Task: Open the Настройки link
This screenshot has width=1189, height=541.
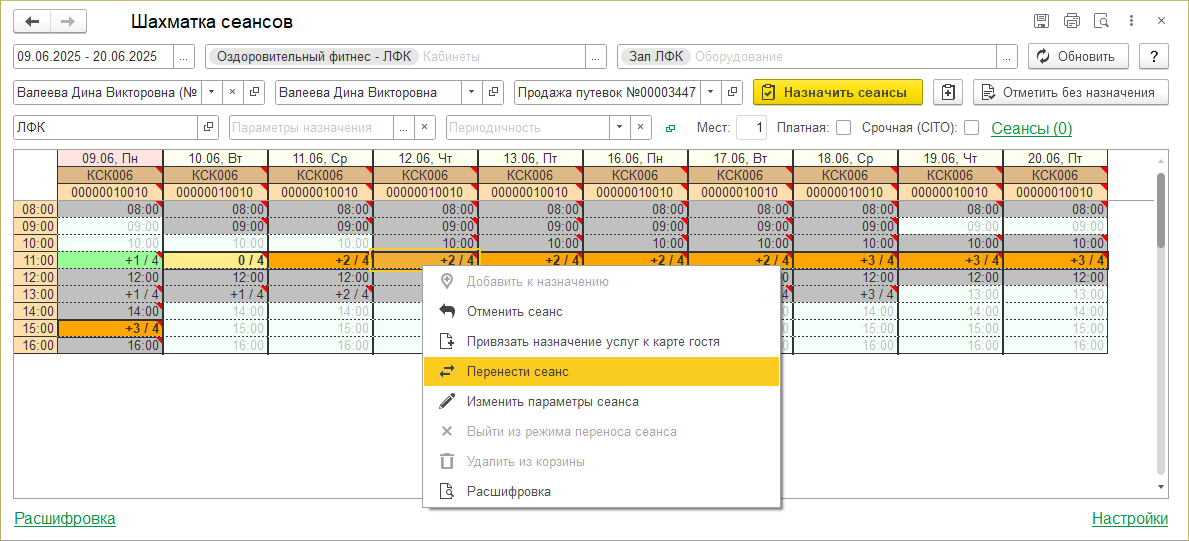Action: pos(1129,518)
